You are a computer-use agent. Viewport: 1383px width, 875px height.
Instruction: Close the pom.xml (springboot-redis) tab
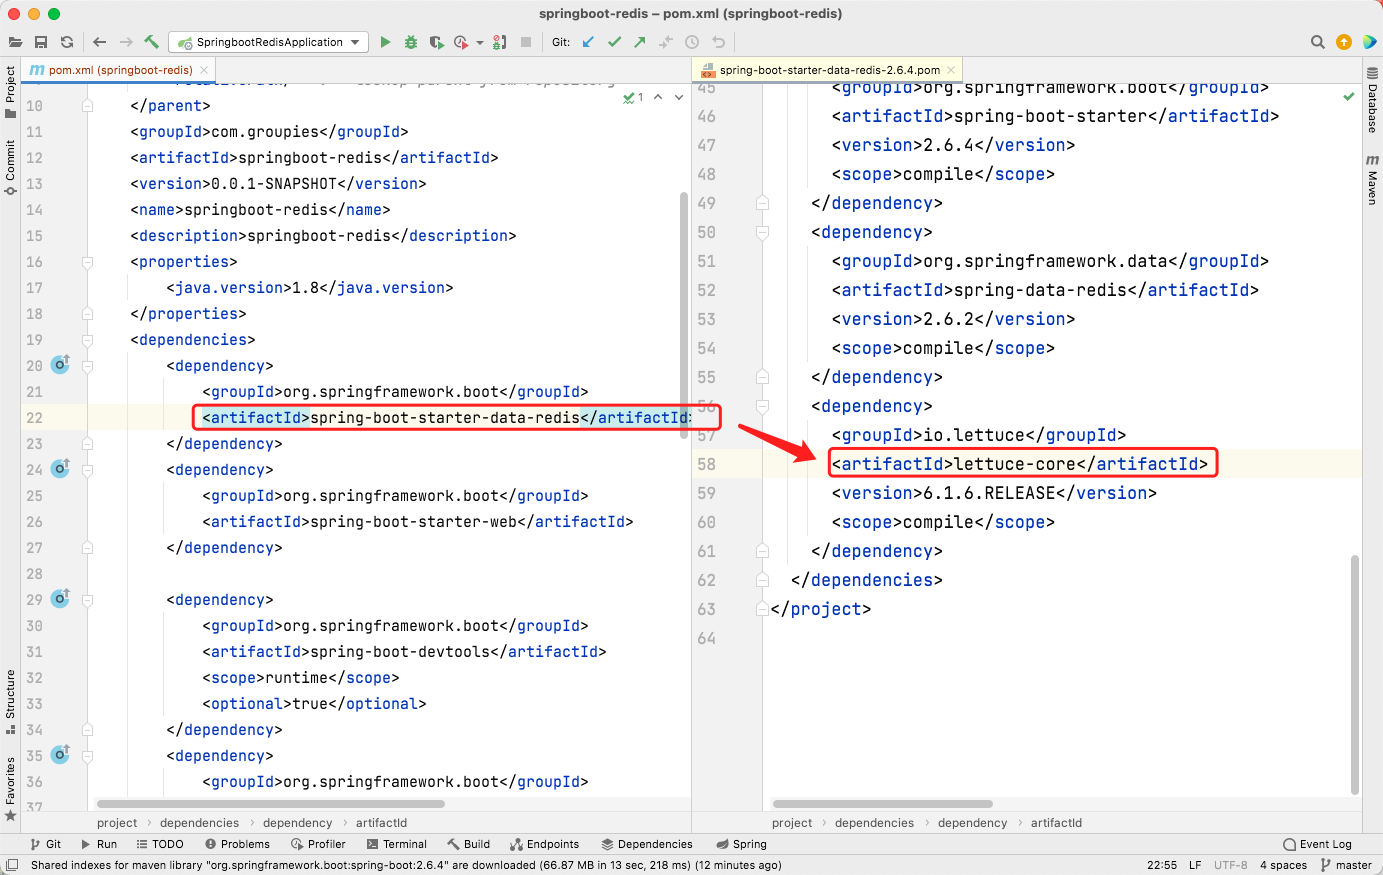(x=204, y=70)
